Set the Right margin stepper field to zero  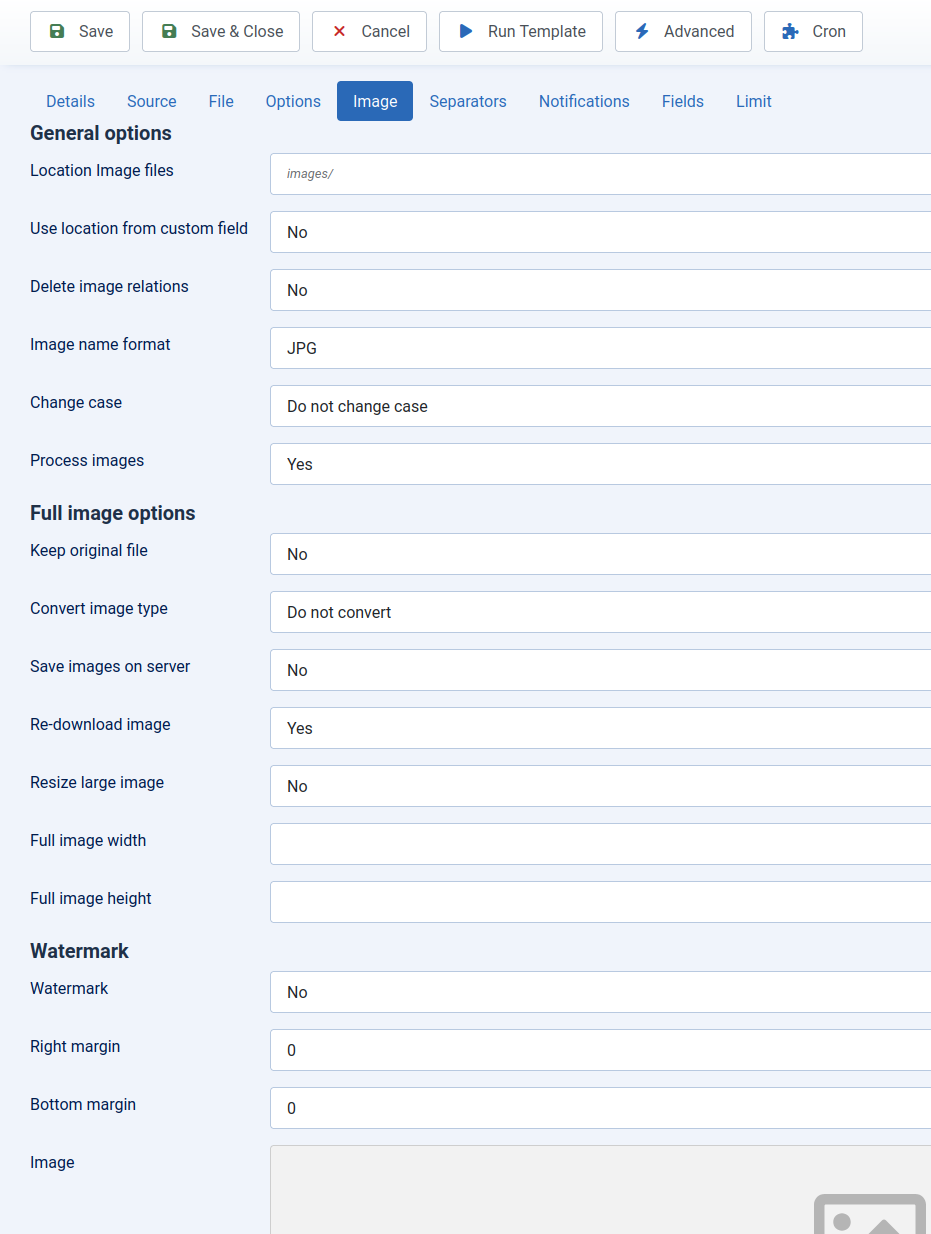pos(600,1050)
